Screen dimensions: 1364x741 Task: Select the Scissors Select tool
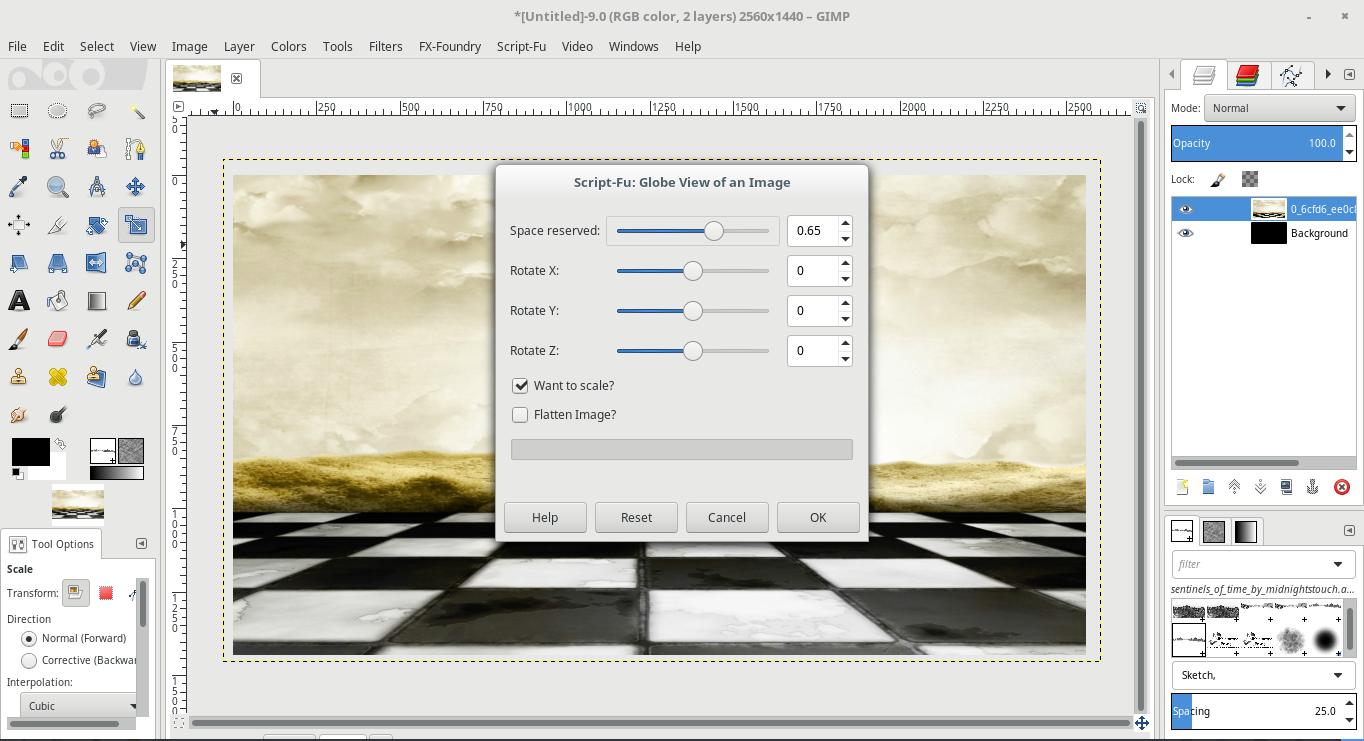point(58,149)
